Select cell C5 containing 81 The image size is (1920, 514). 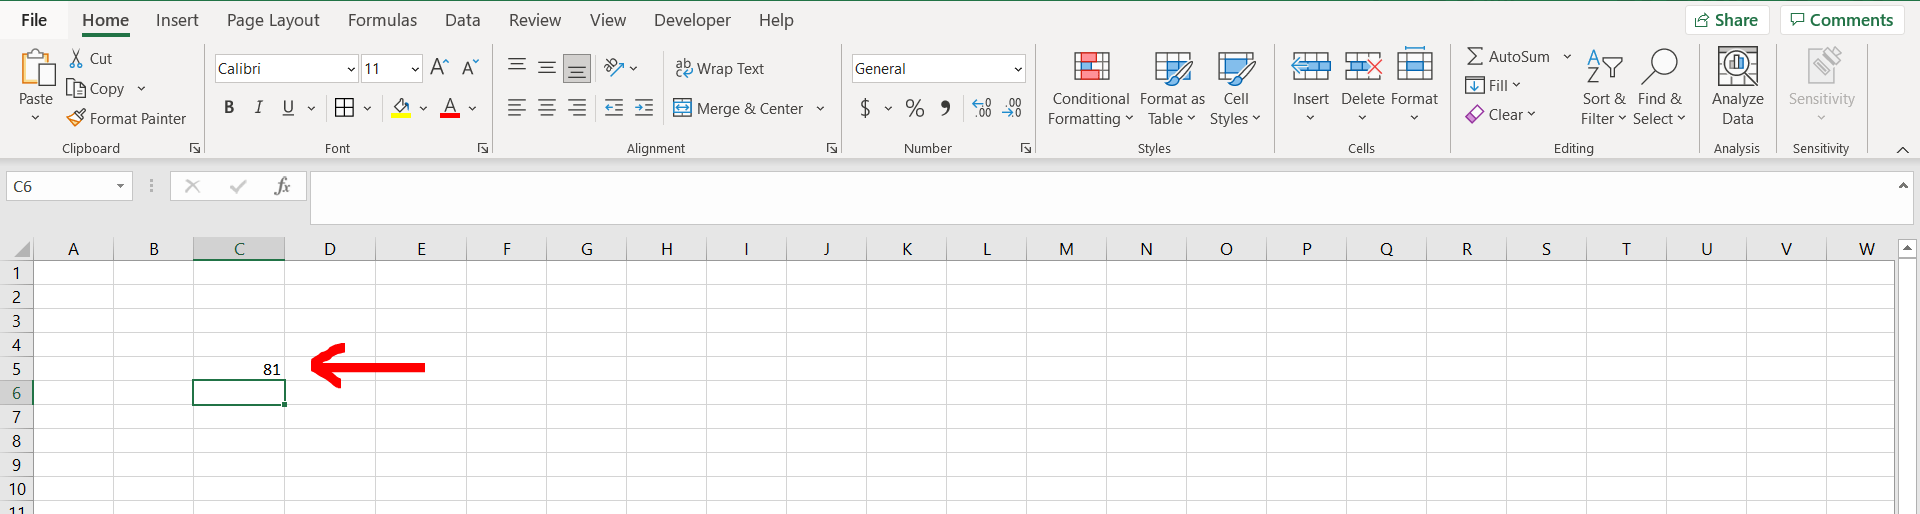coord(239,369)
